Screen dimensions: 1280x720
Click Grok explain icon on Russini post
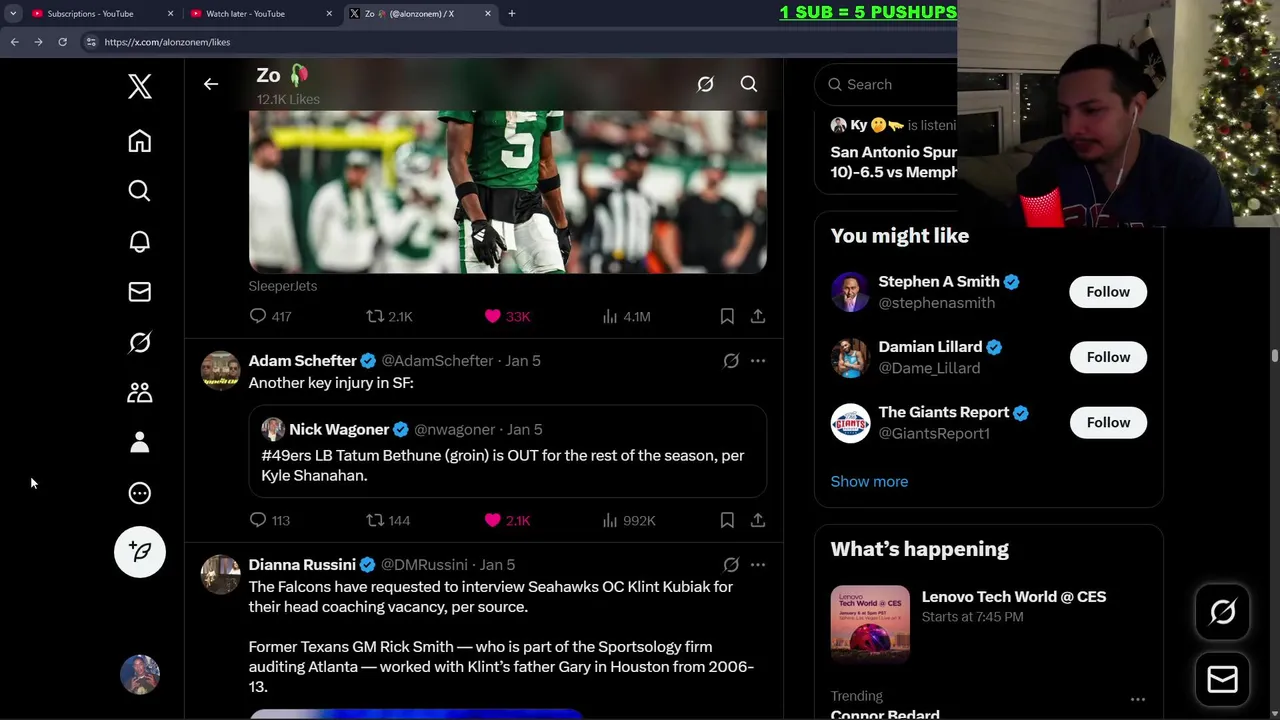point(731,565)
